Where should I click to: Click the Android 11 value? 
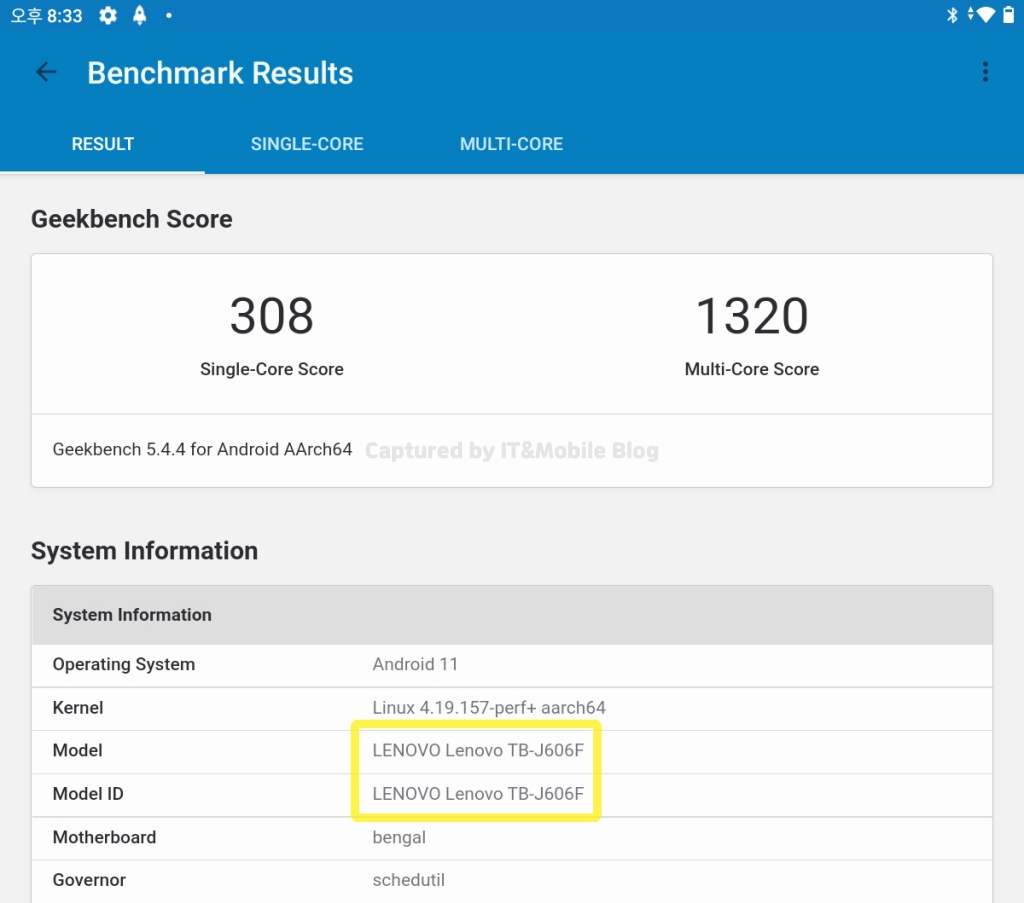(x=415, y=665)
